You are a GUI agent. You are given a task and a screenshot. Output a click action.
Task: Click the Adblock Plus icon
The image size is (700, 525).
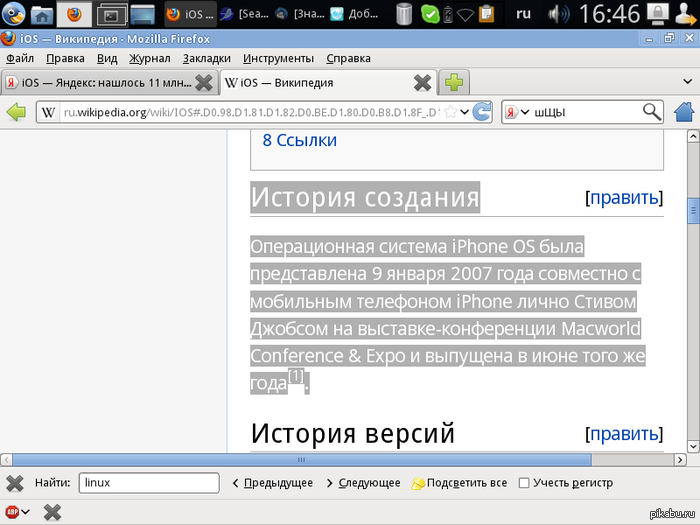coord(11,512)
